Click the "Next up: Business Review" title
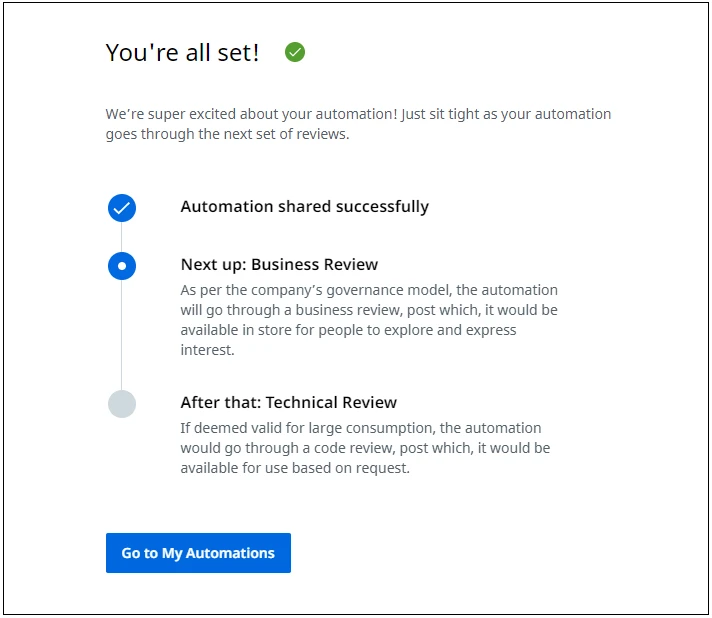 pos(279,264)
